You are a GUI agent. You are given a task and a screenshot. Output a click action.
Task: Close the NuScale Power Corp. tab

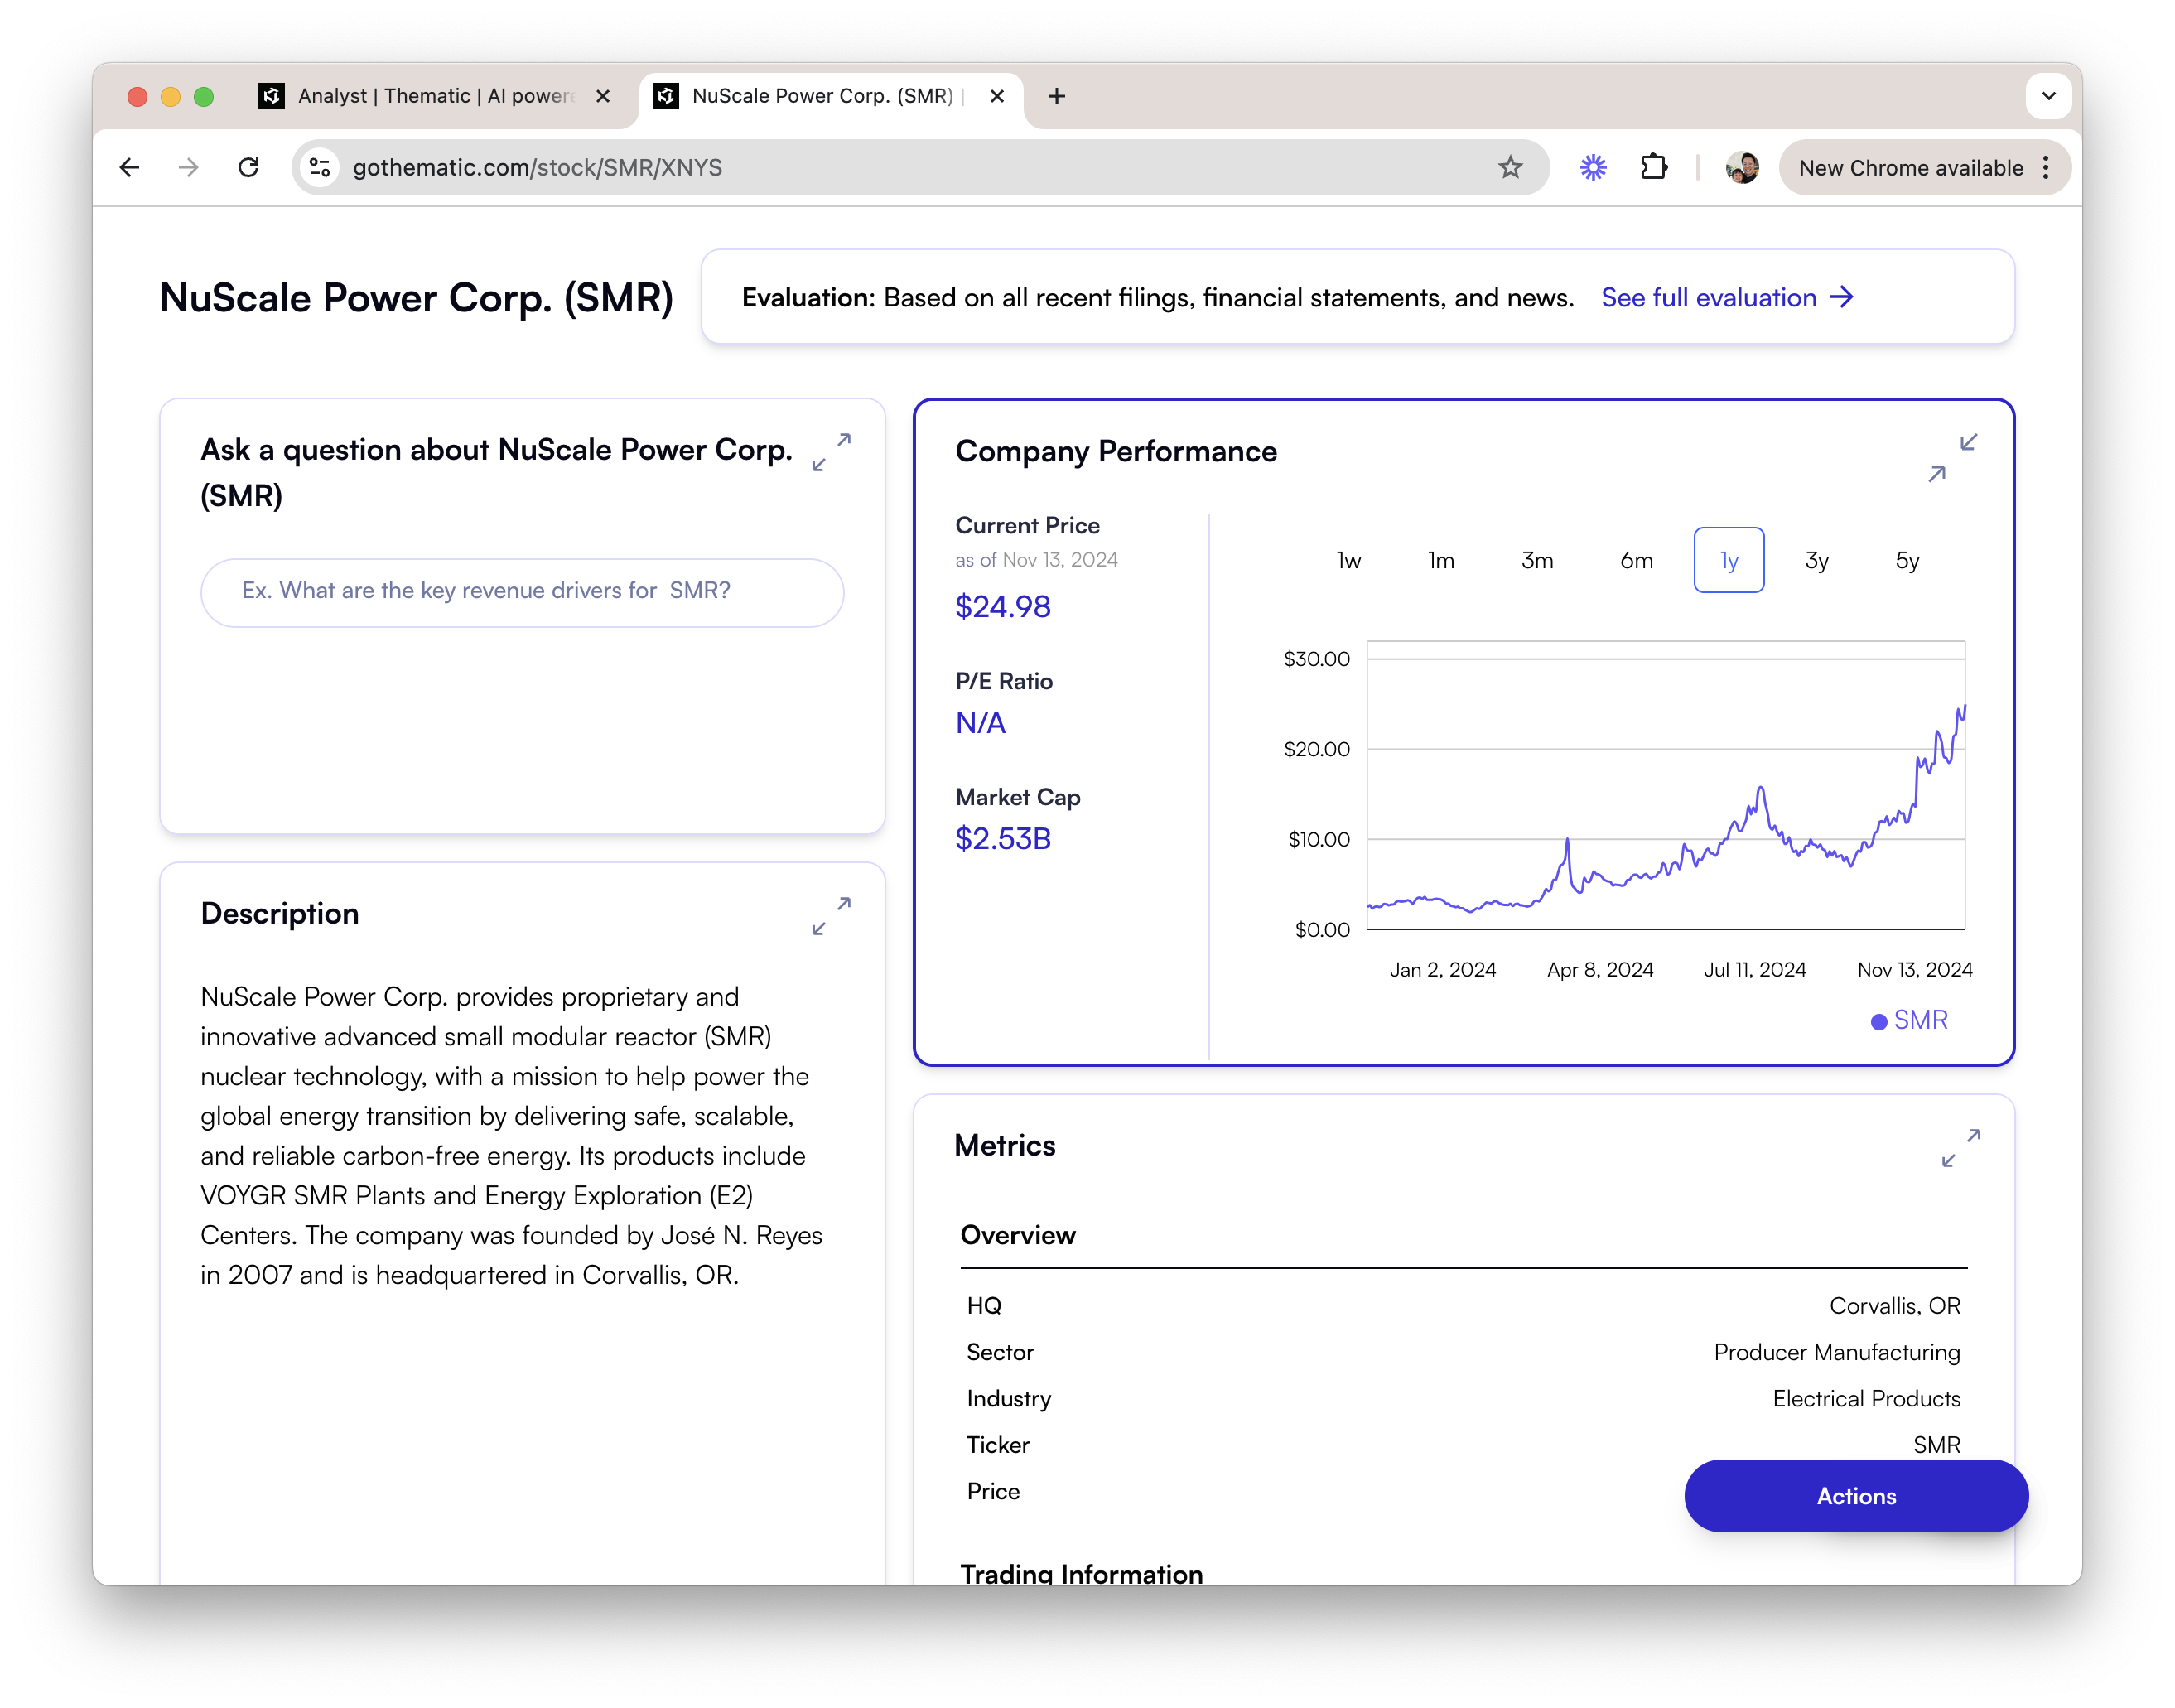point(997,96)
